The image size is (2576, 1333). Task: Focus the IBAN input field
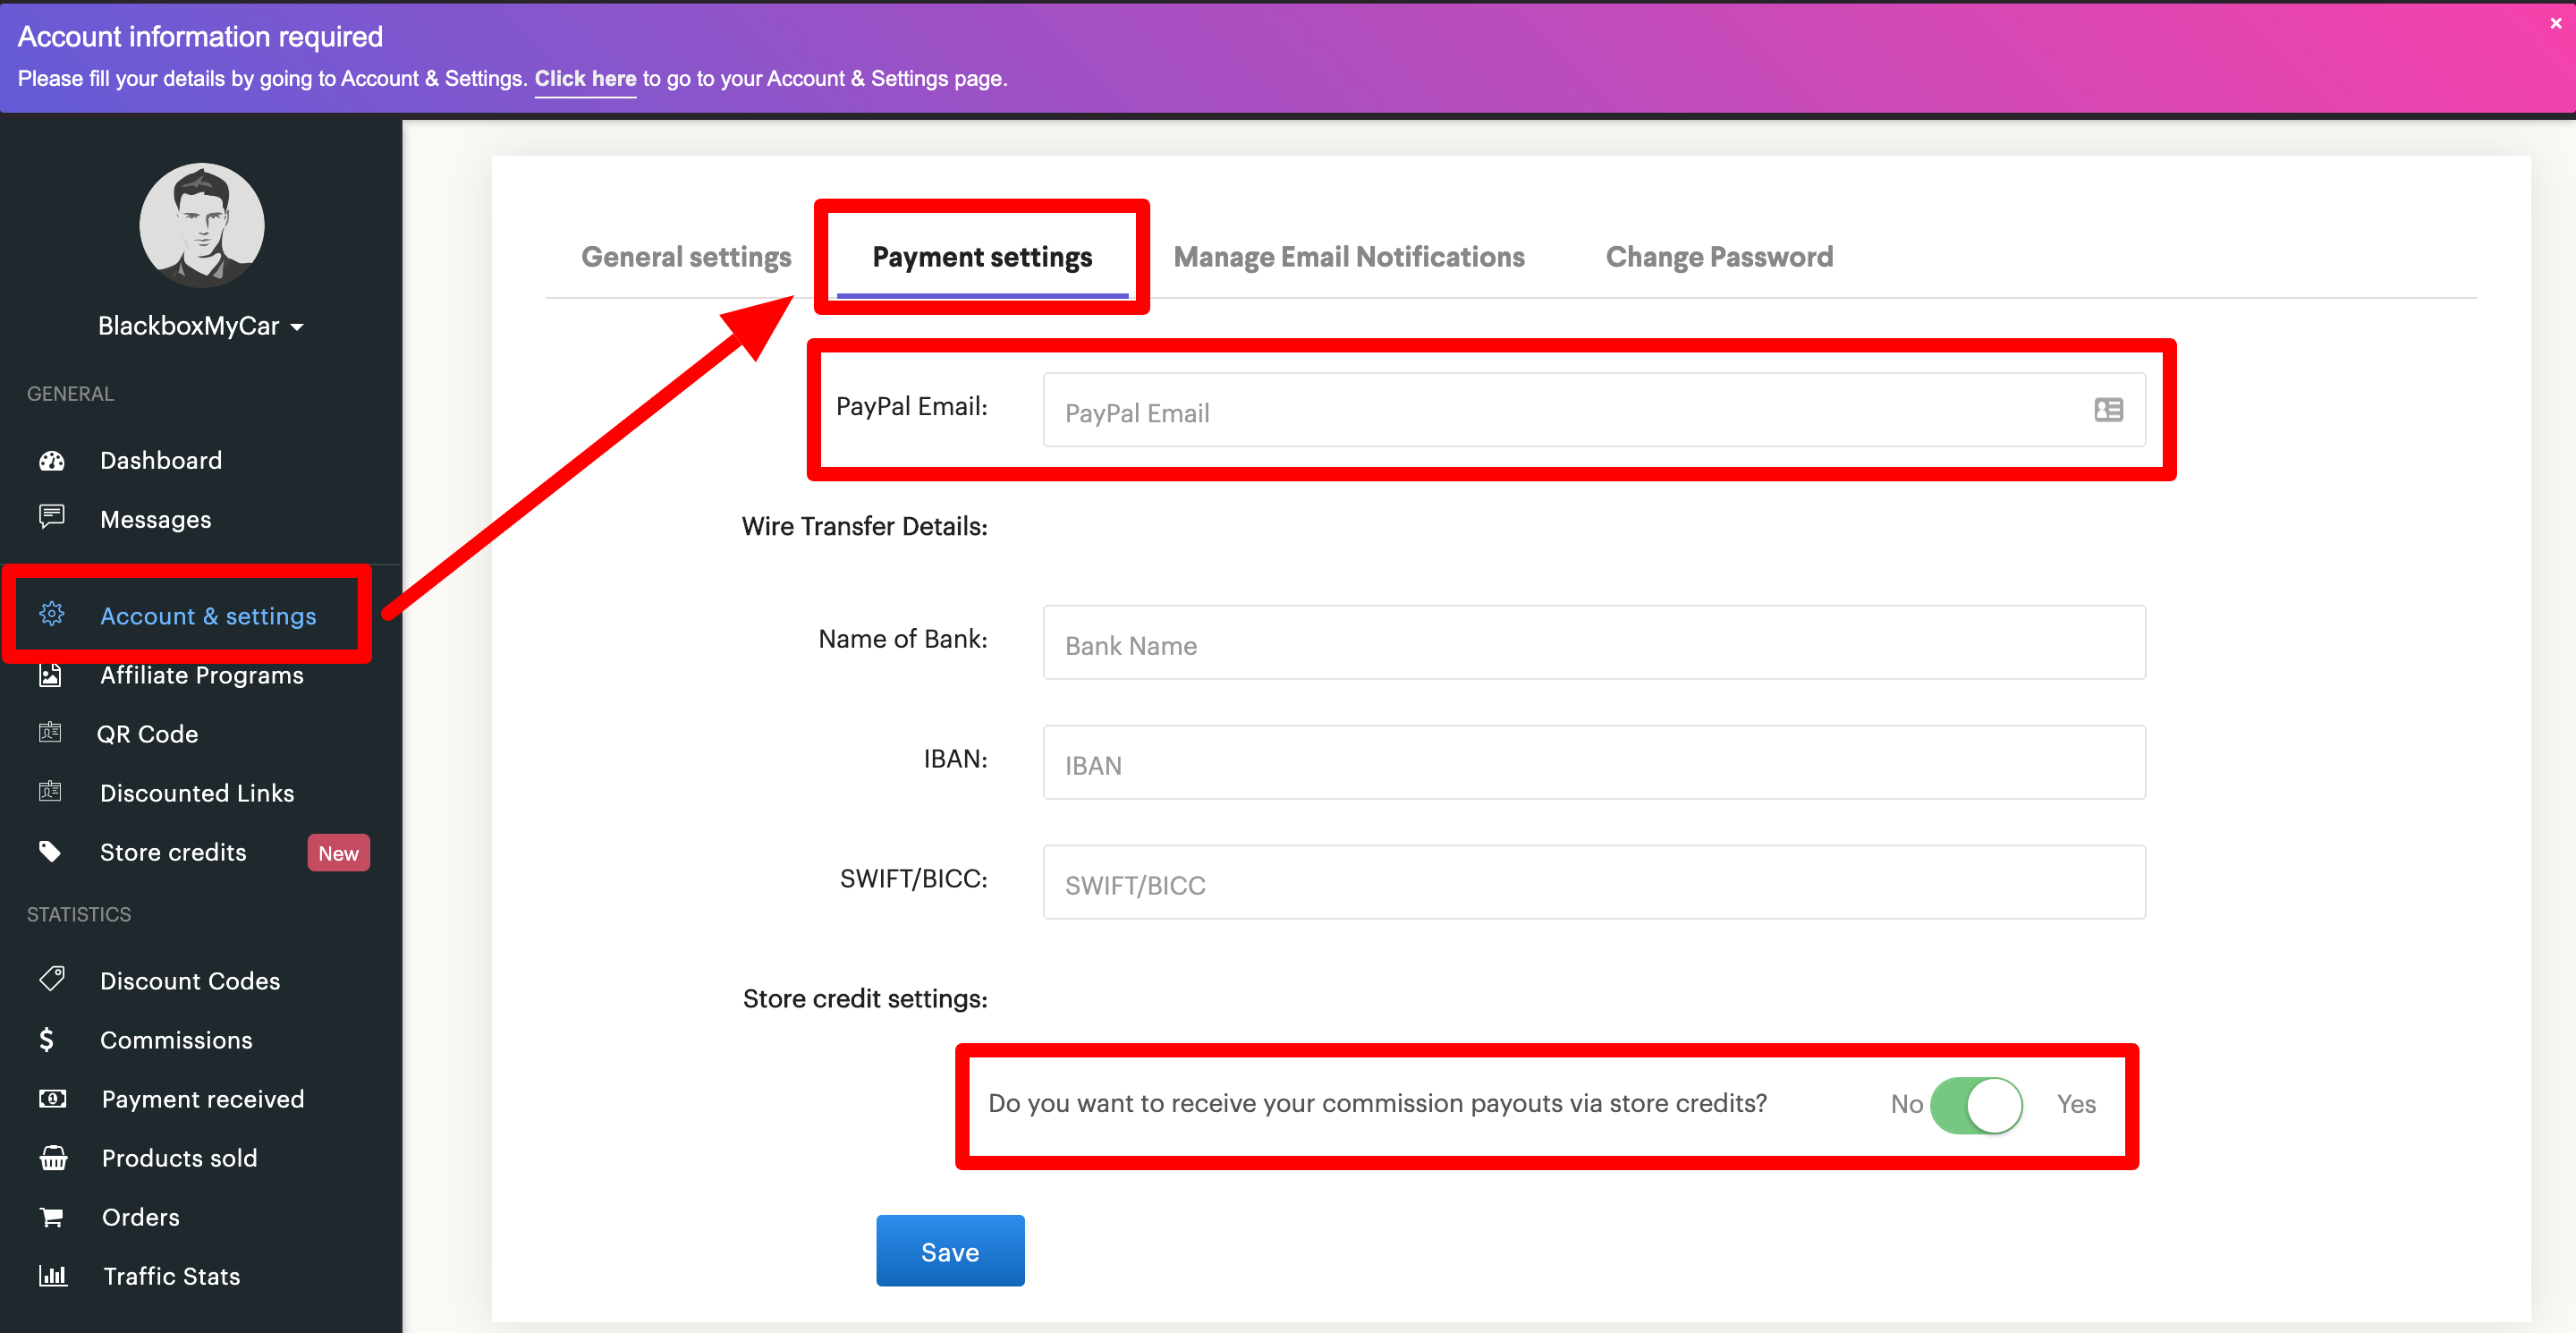(x=1594, y=762)
